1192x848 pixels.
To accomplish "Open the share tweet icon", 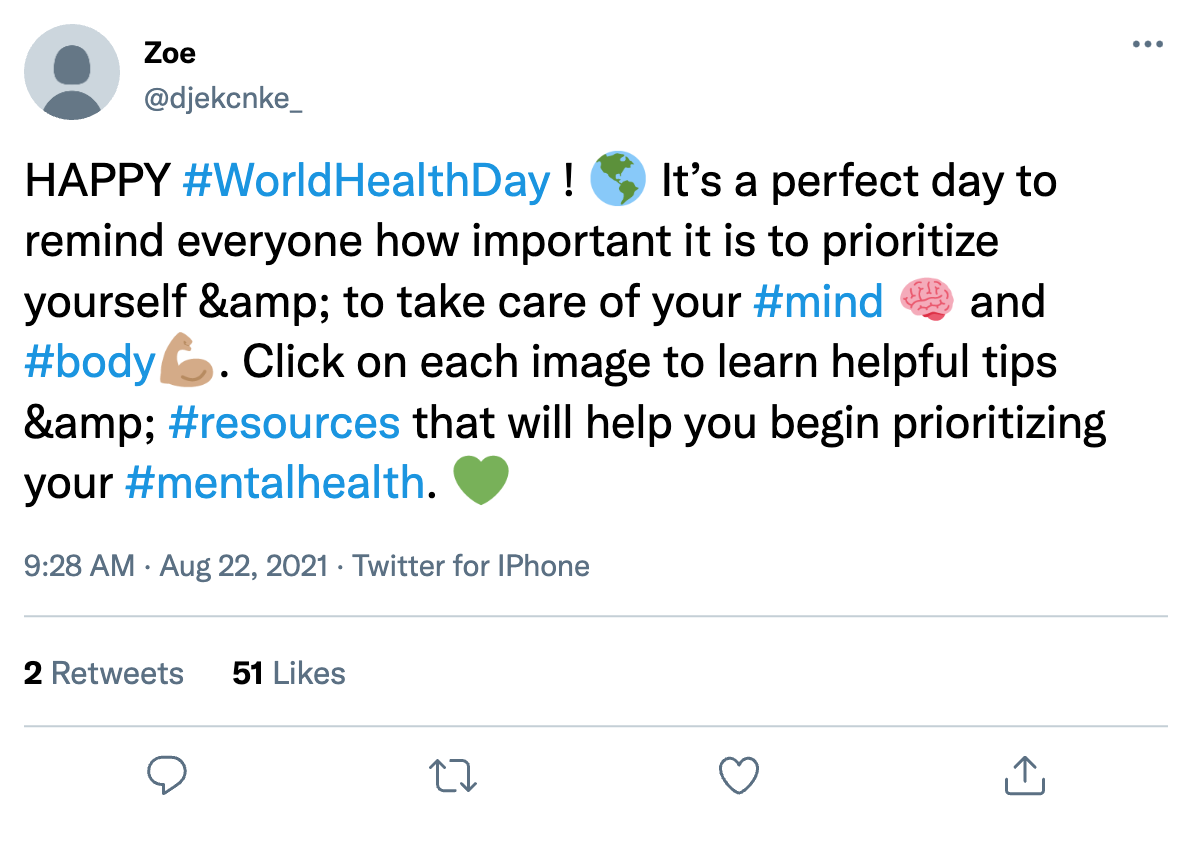I will point(1023,775).
